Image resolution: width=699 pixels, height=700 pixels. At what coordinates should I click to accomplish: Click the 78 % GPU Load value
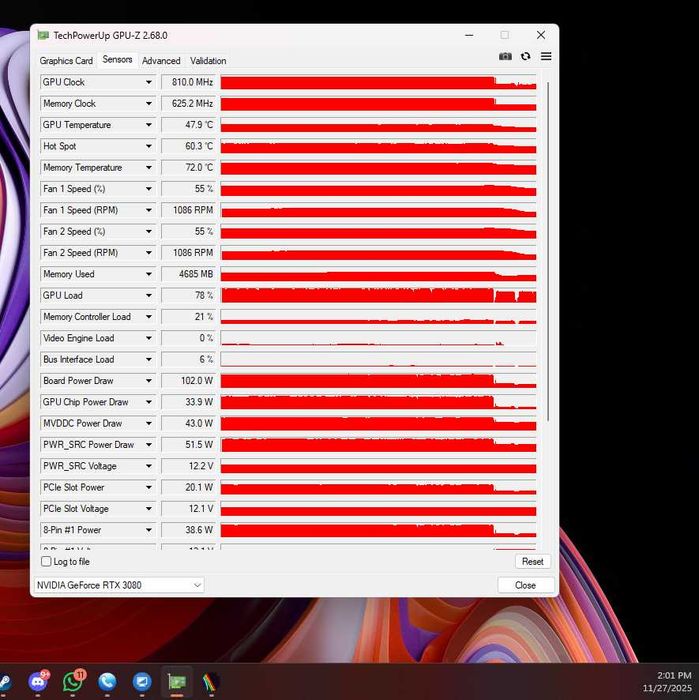188,296
